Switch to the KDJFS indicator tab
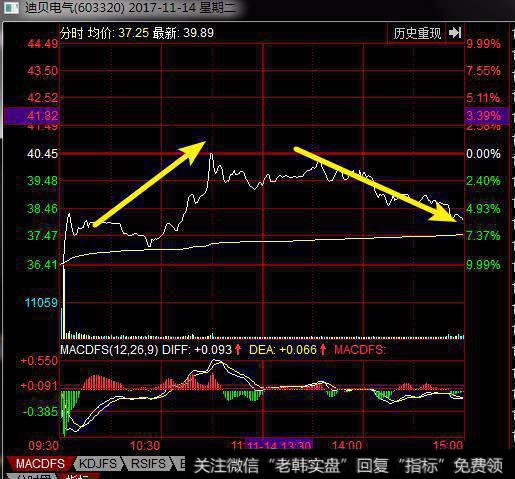 [x=98, y=464]
